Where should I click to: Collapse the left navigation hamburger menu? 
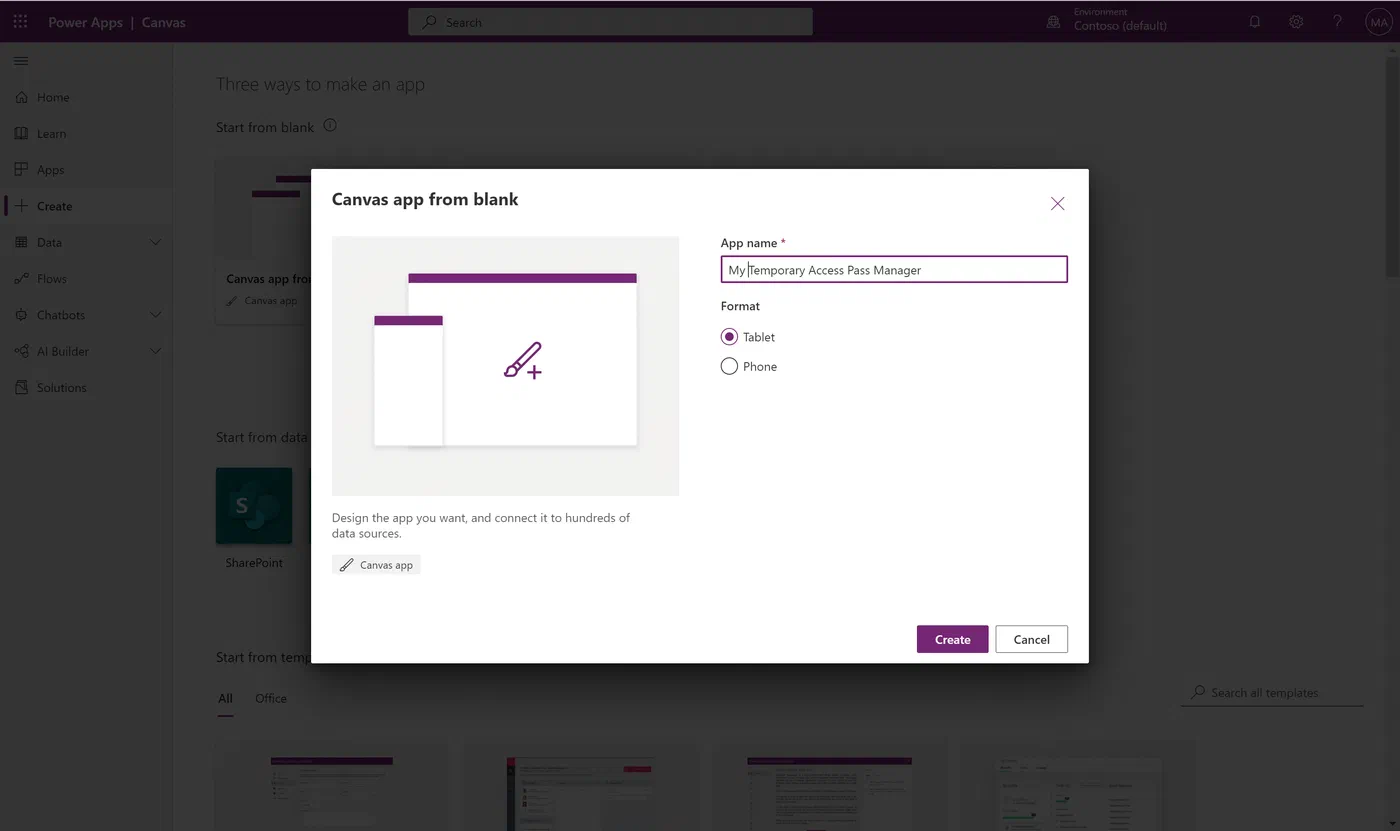(x=21, y=61)
